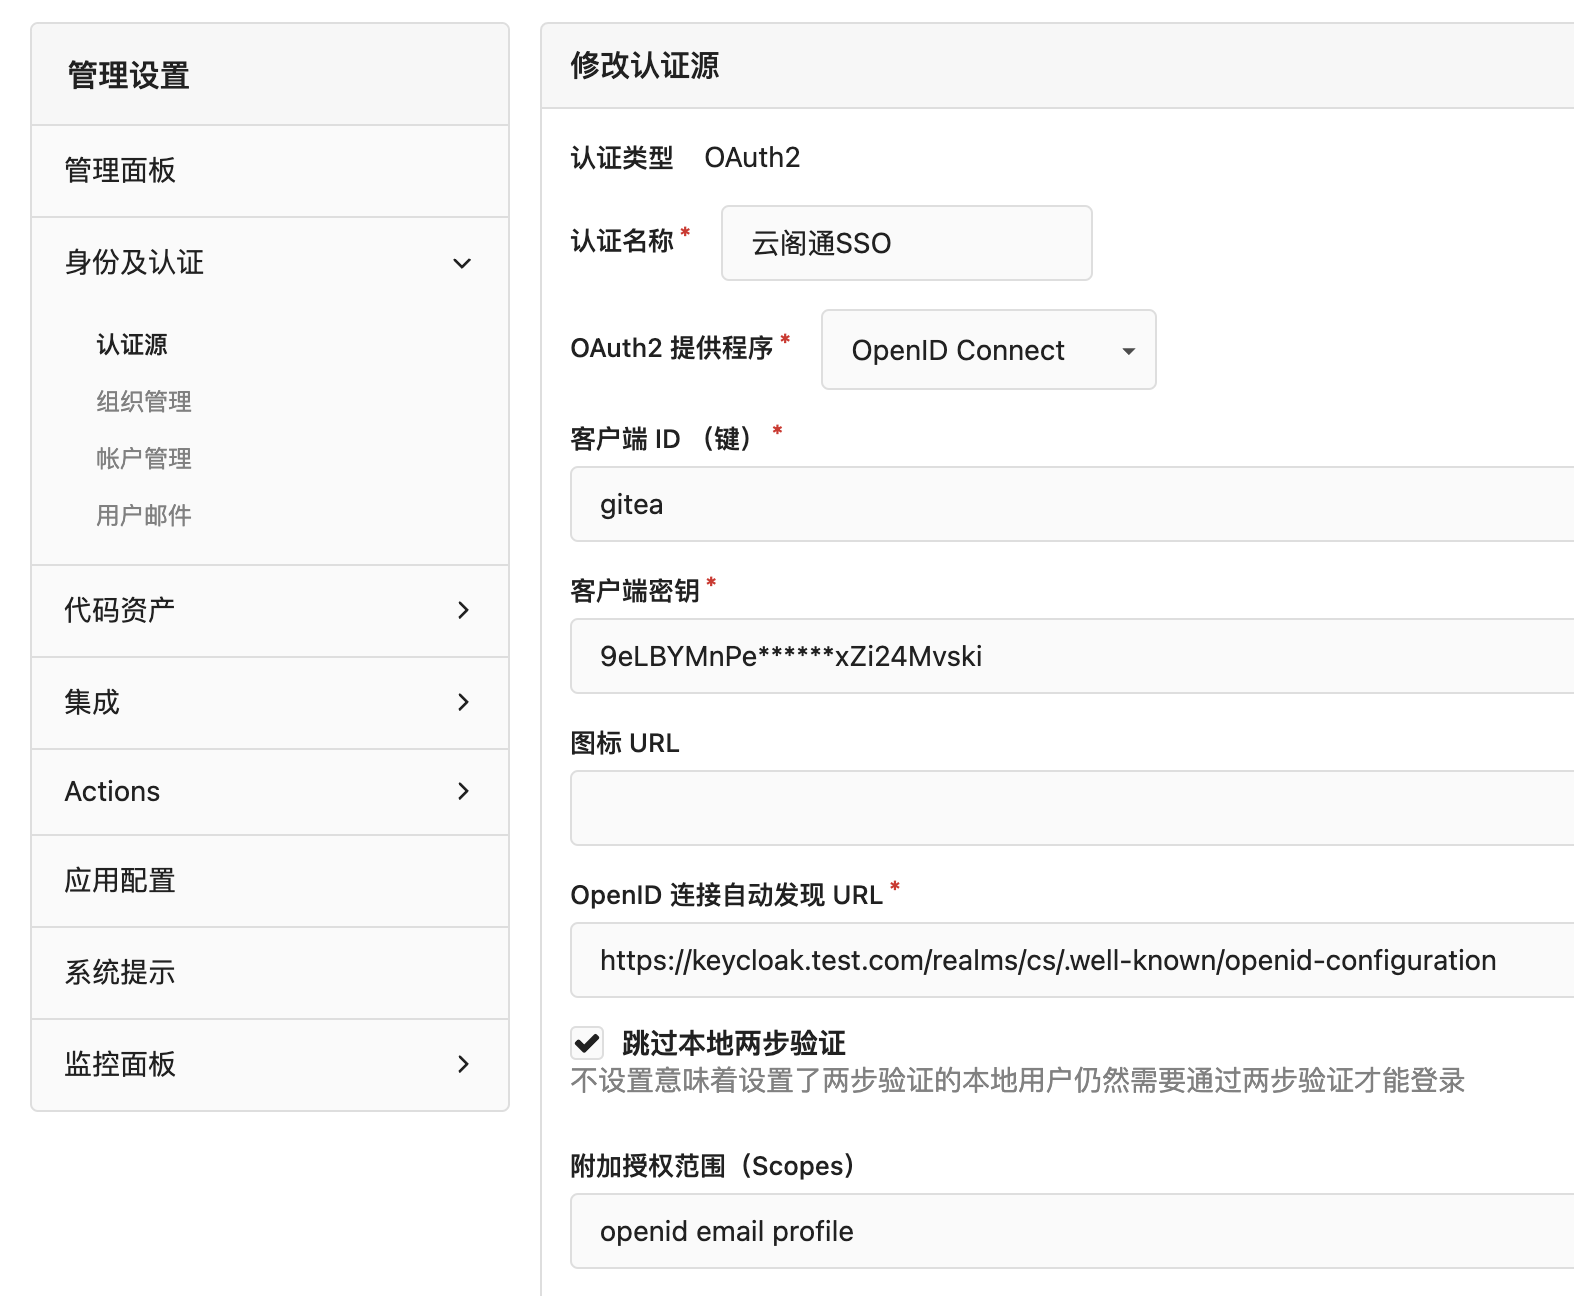Open the OpenID Connect provider dropdown
The width and height of the screenshot is (1574, 1296).
point(988,350)
